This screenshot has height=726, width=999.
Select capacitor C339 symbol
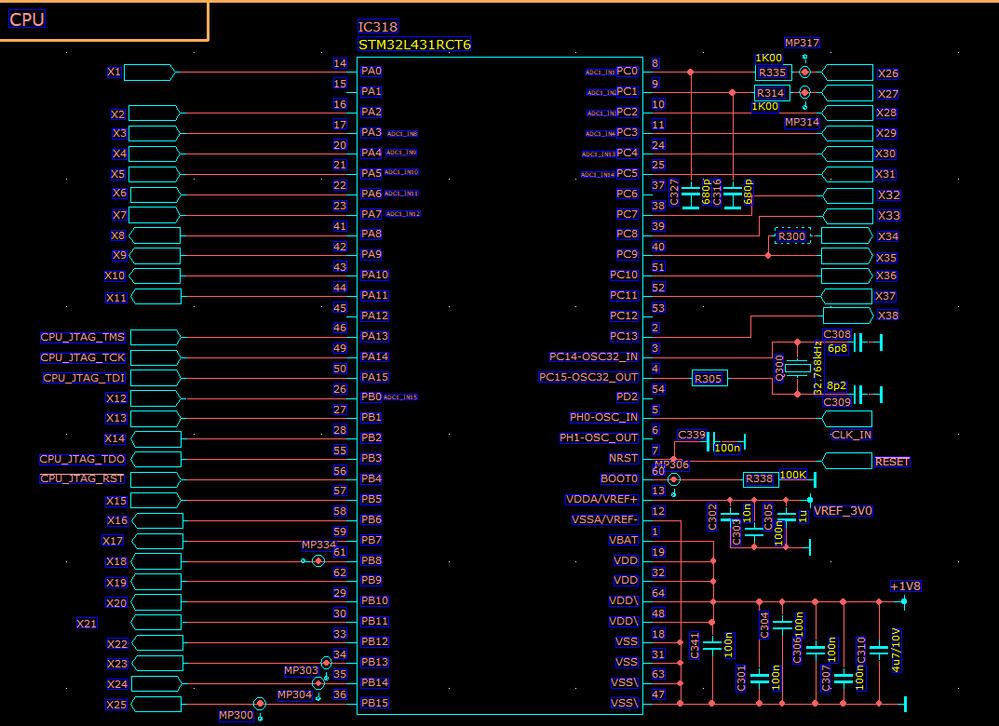[x=711, y=441]
